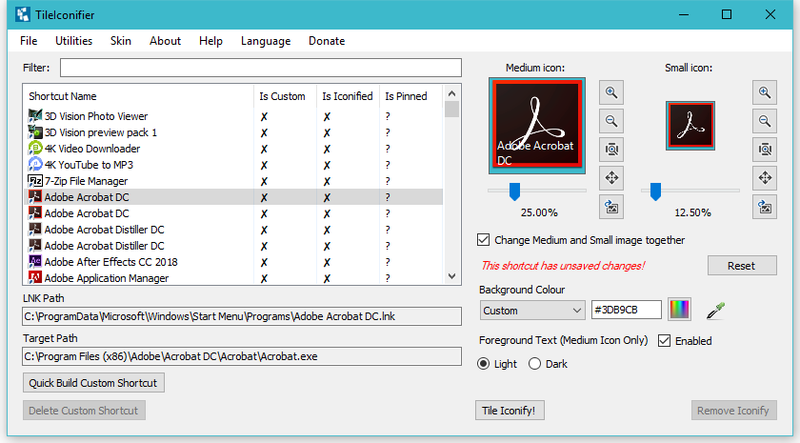Open the Skin menu
800x443 pixels.
[121, 41]
